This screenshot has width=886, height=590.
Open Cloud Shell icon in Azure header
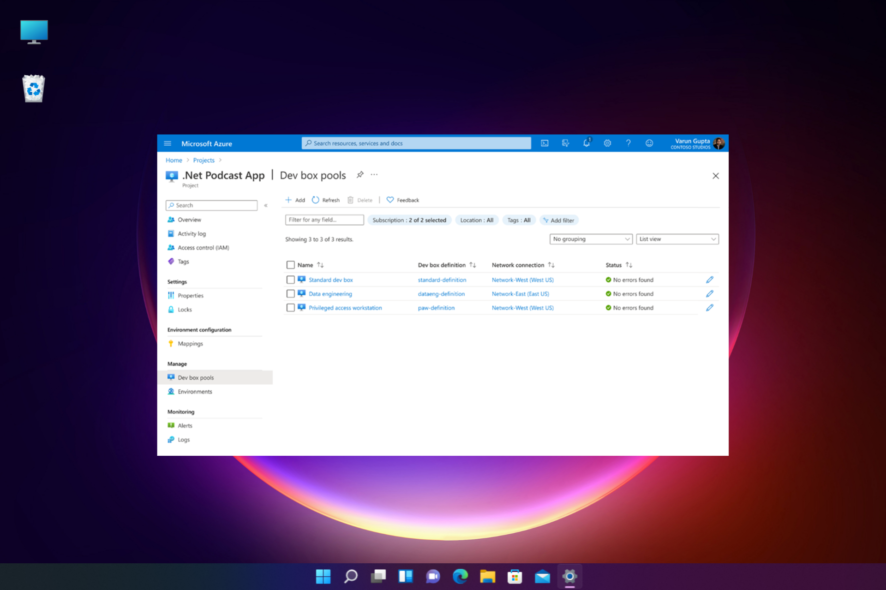point(545,144)
